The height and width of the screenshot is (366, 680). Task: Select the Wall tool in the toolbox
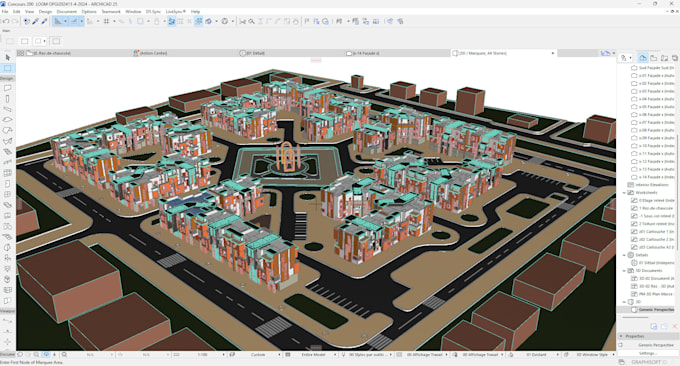coord(7,88)
